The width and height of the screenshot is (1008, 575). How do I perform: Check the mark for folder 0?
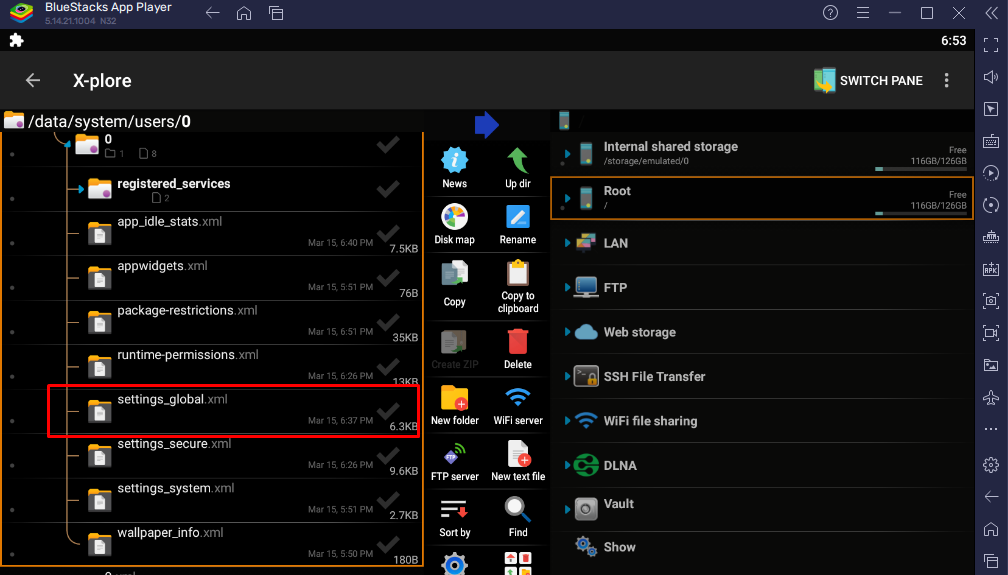point(388,145)
